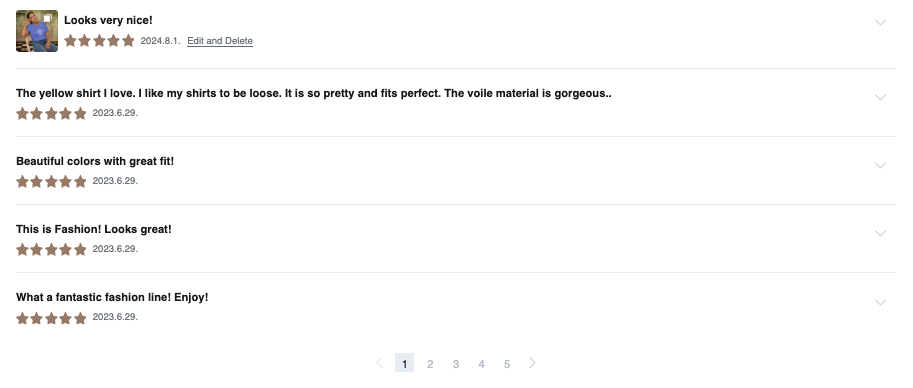Screen dimensions: 913x388
Task: Go to page 5 of reviews
Action: (x=507, y=364)
